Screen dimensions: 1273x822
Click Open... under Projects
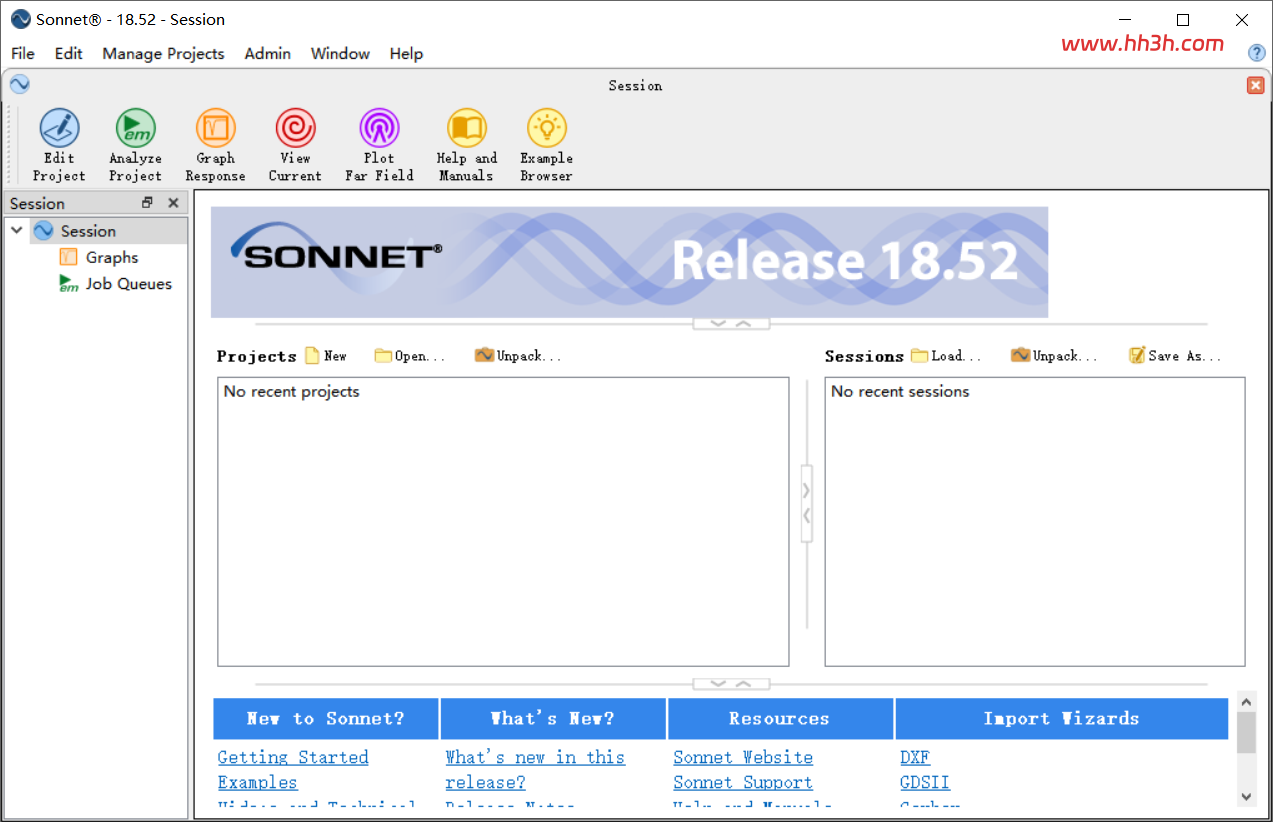[409, 356]
